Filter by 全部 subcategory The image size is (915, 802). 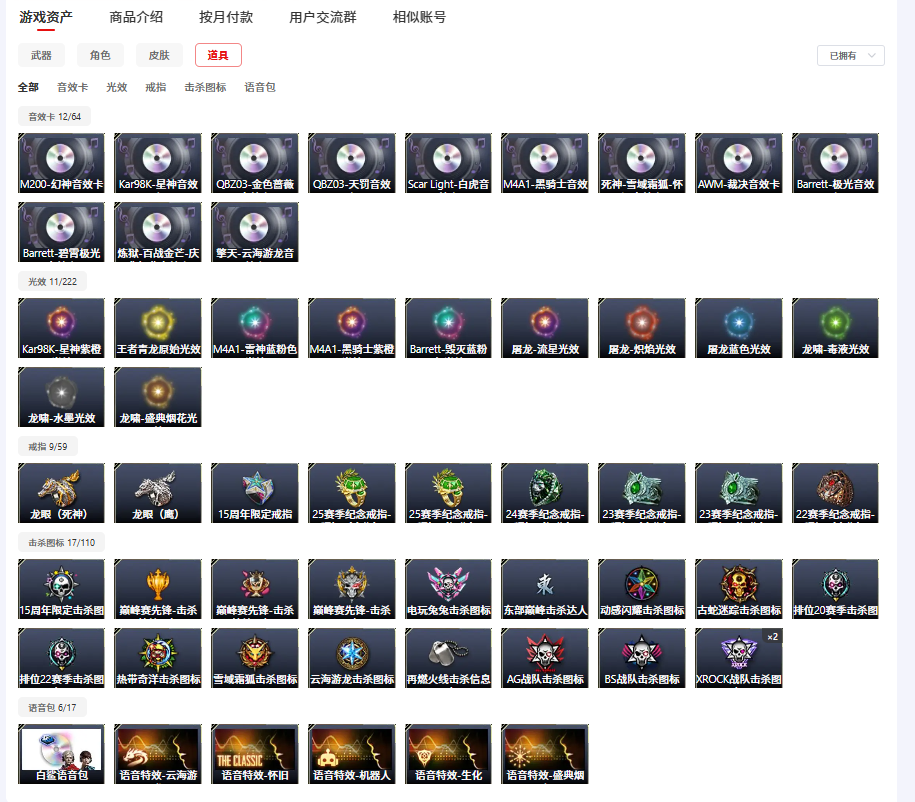[28, 88]
